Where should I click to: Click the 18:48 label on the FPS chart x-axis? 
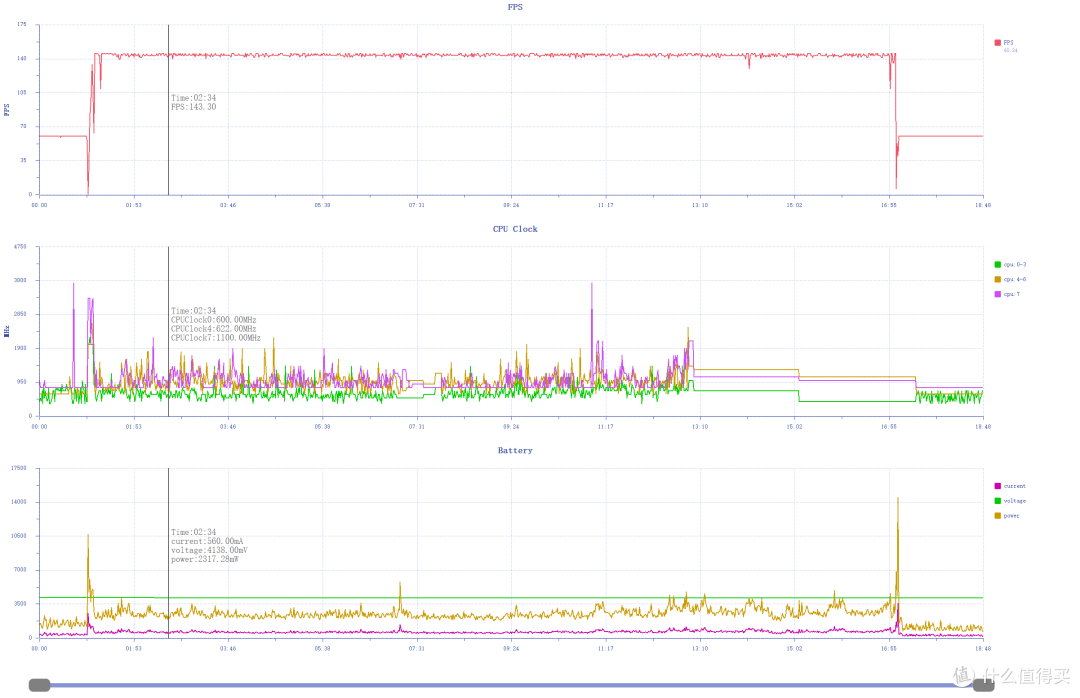pyautogui.click(x=983, y=205)
